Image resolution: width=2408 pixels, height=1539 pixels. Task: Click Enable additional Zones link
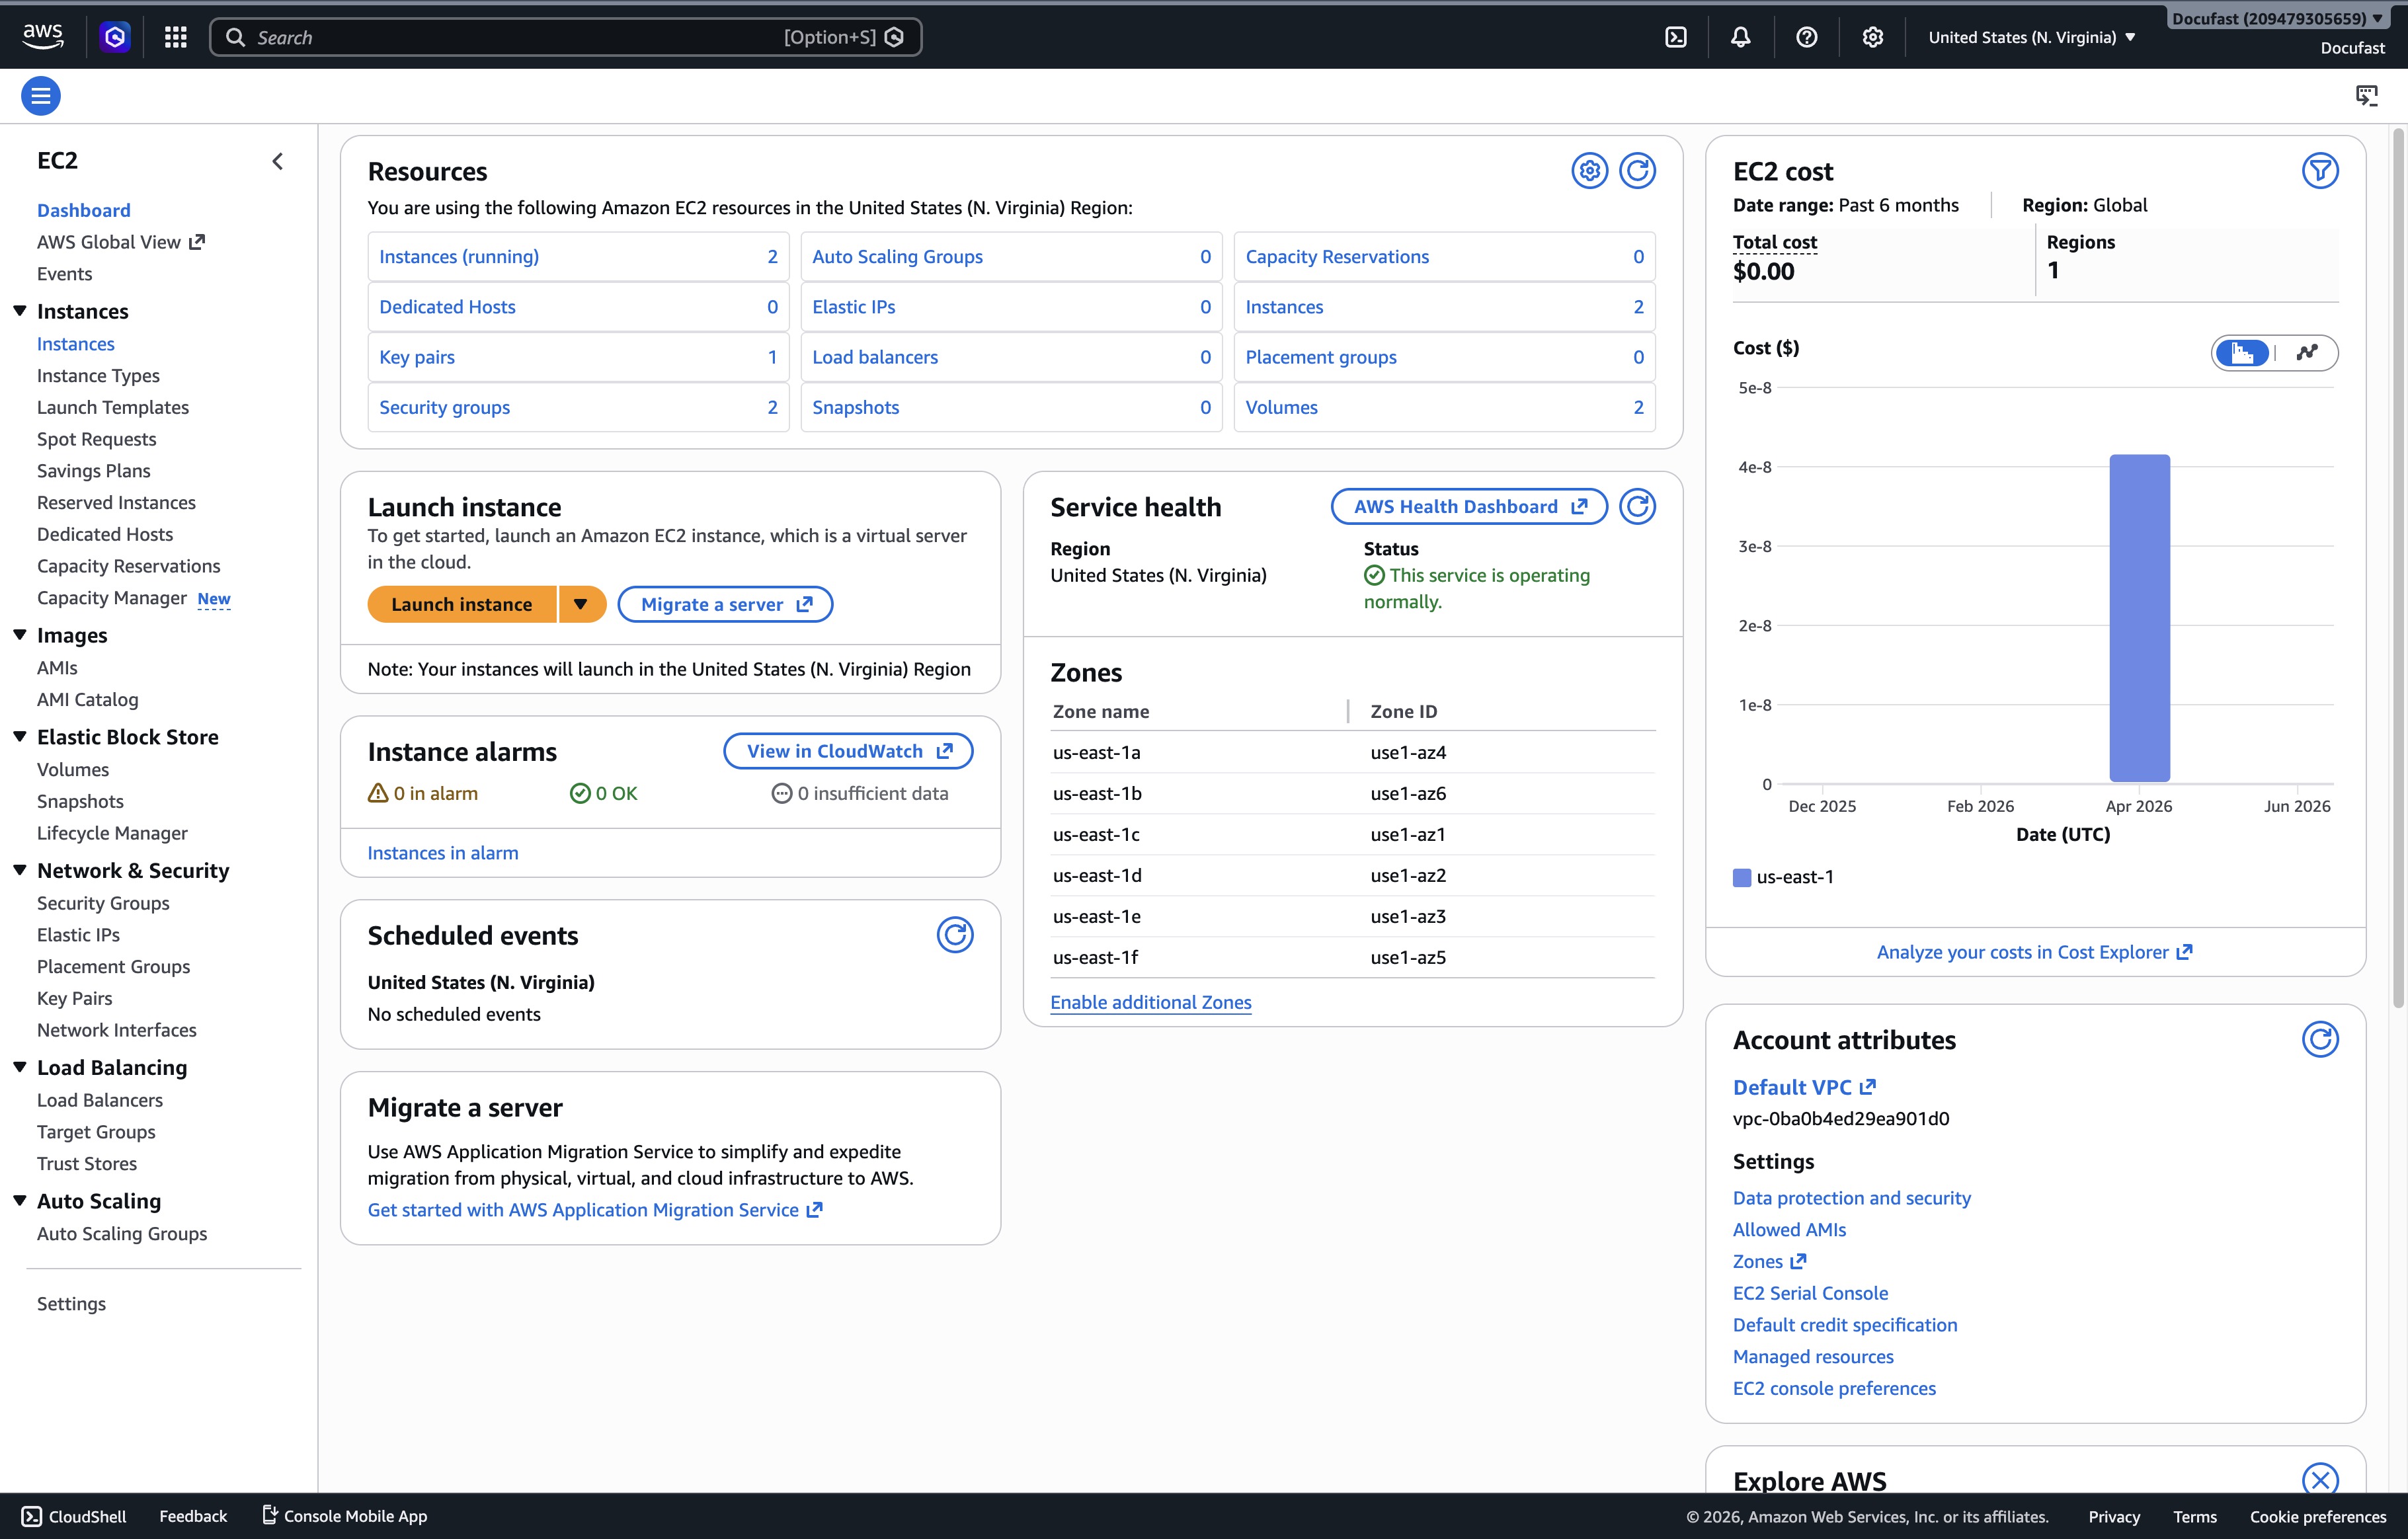click(1151, 1002)
